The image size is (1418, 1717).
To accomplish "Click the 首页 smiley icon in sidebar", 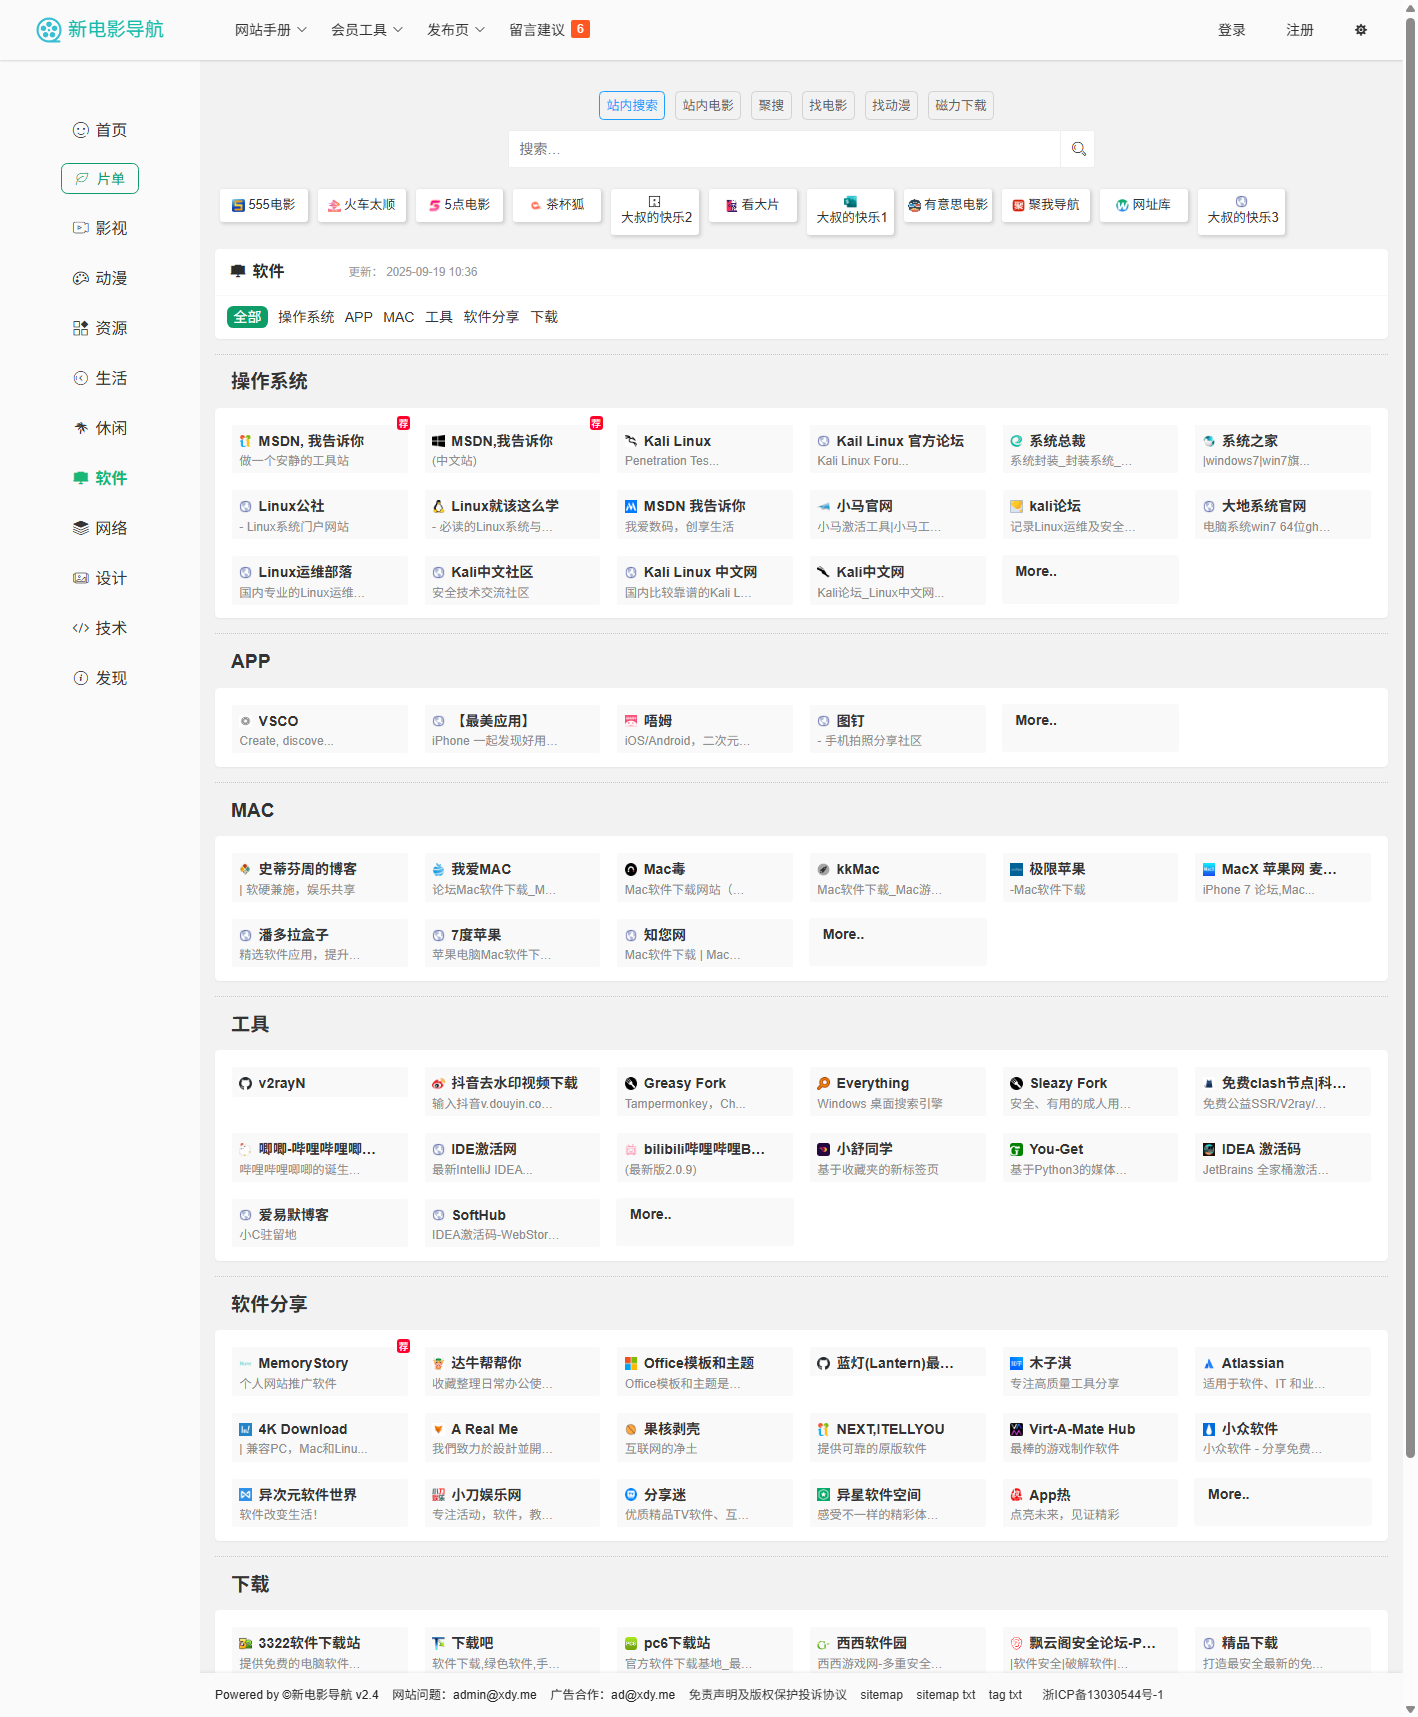I will coord(81,130).
